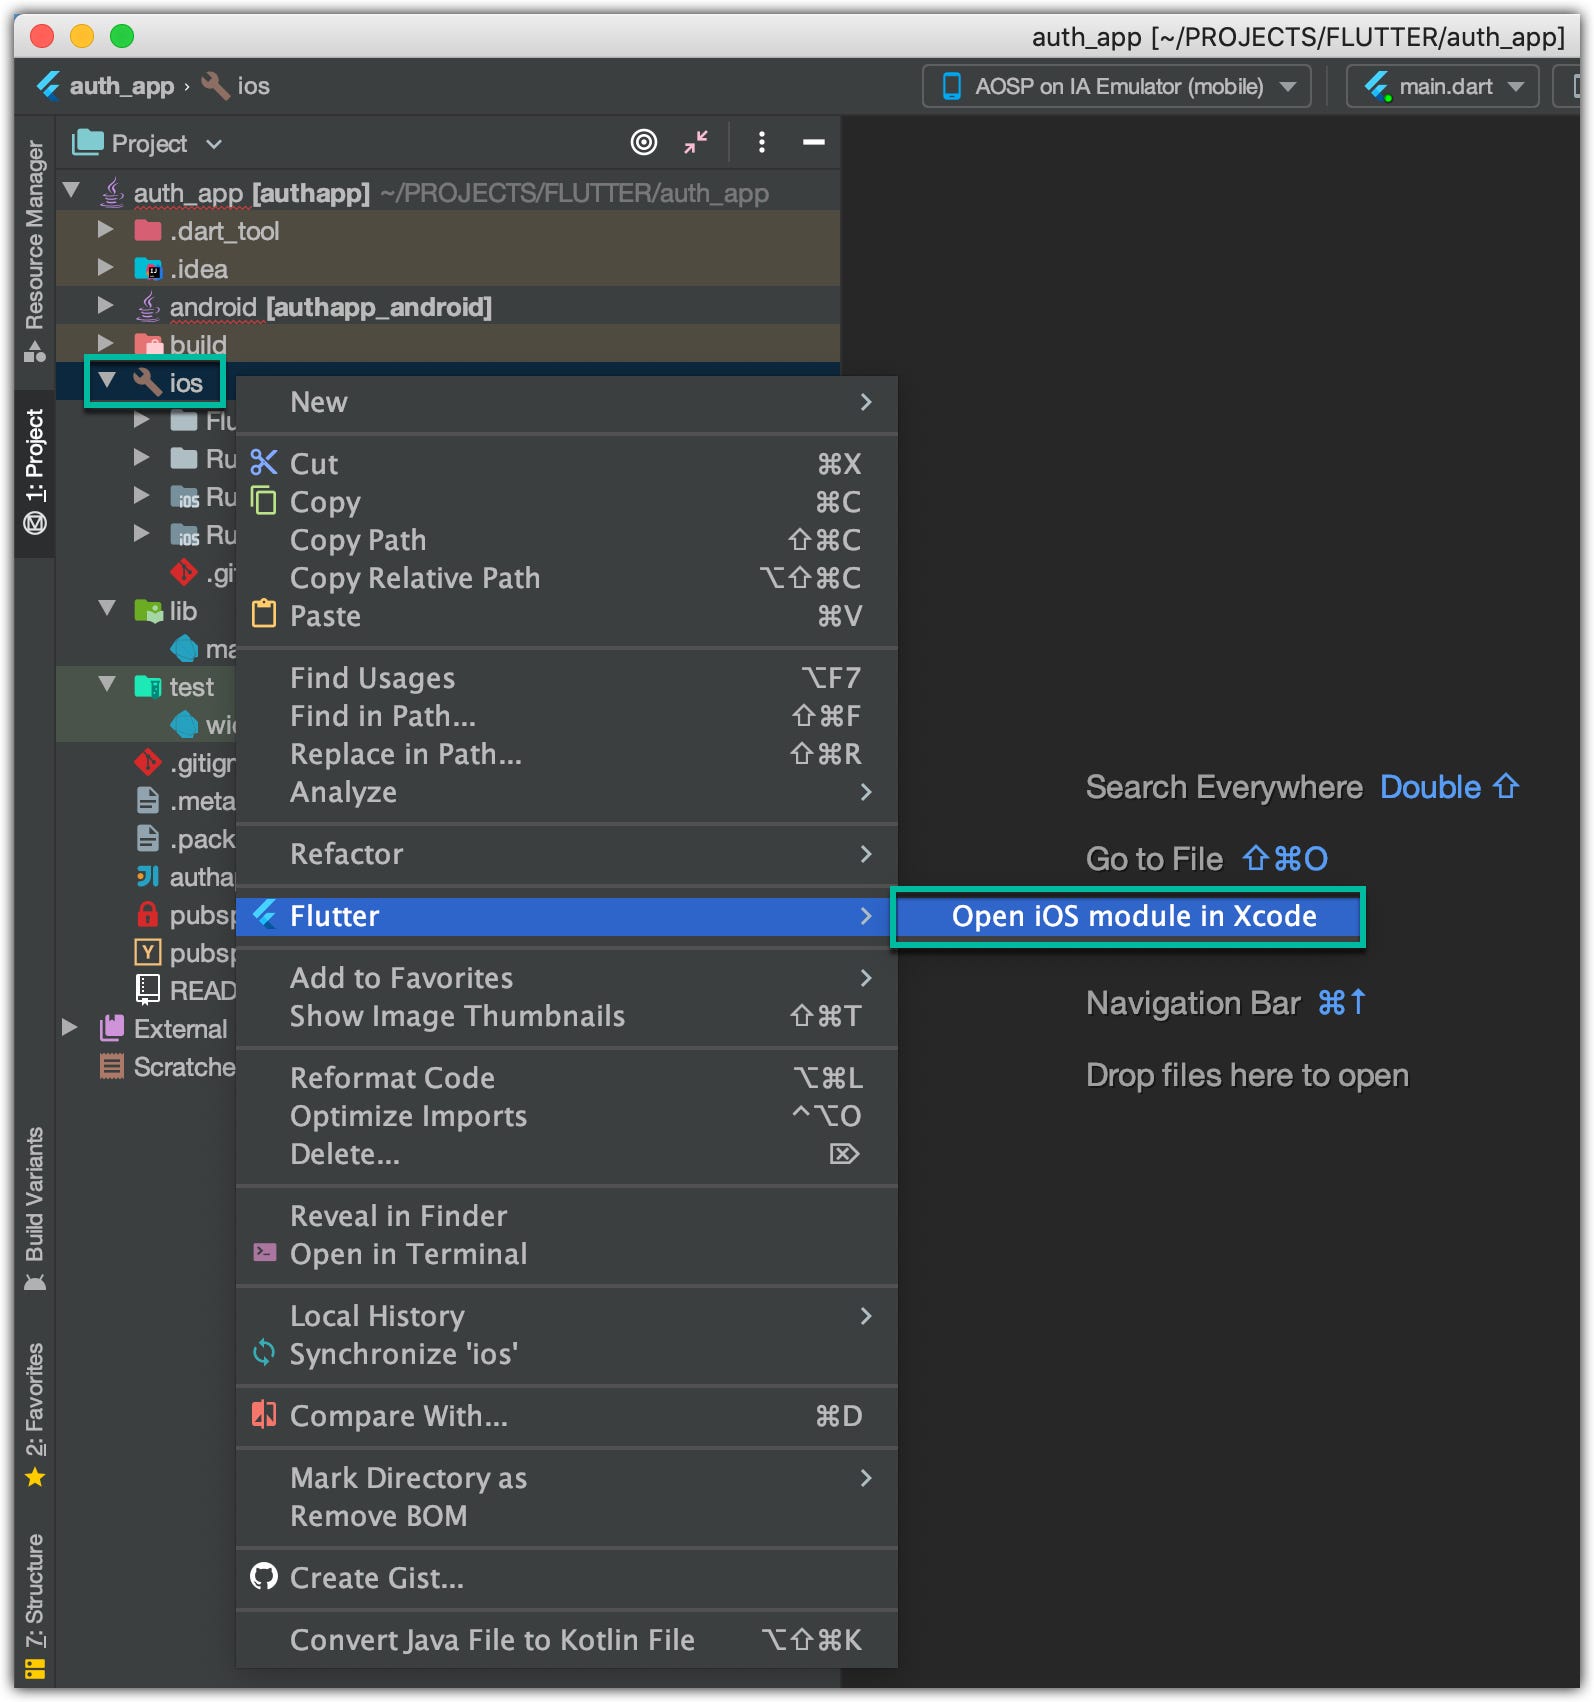The height and width of the screenshot is (1702, 1594).
Task: Open the New submenu
Action: click(x=567, y=402)
